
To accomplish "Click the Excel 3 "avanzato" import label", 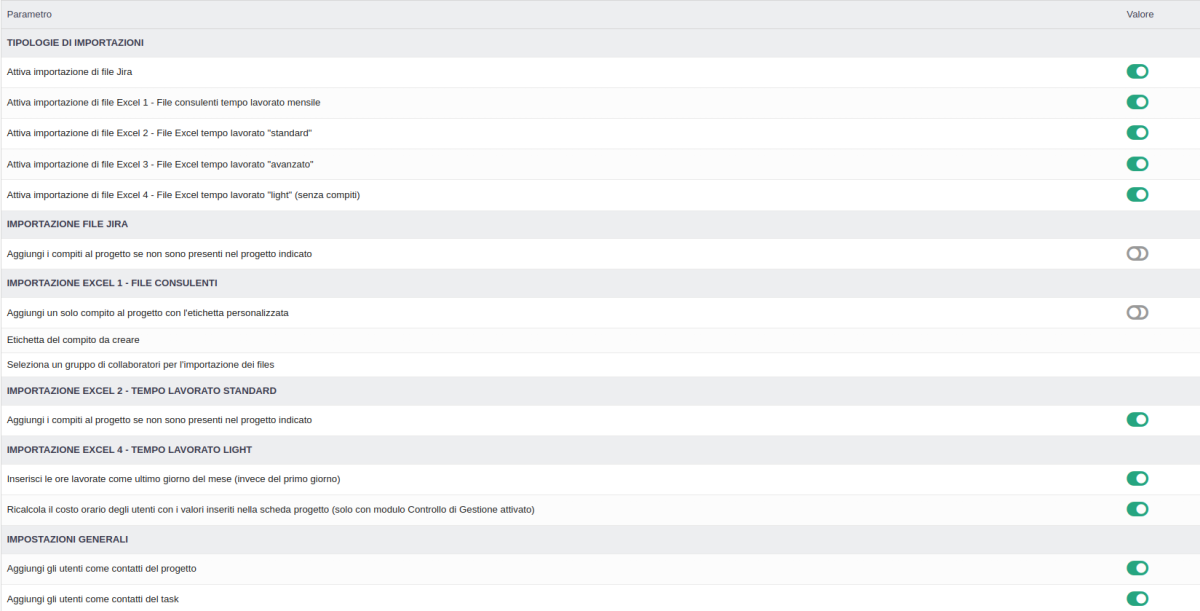I will (161, 164).
